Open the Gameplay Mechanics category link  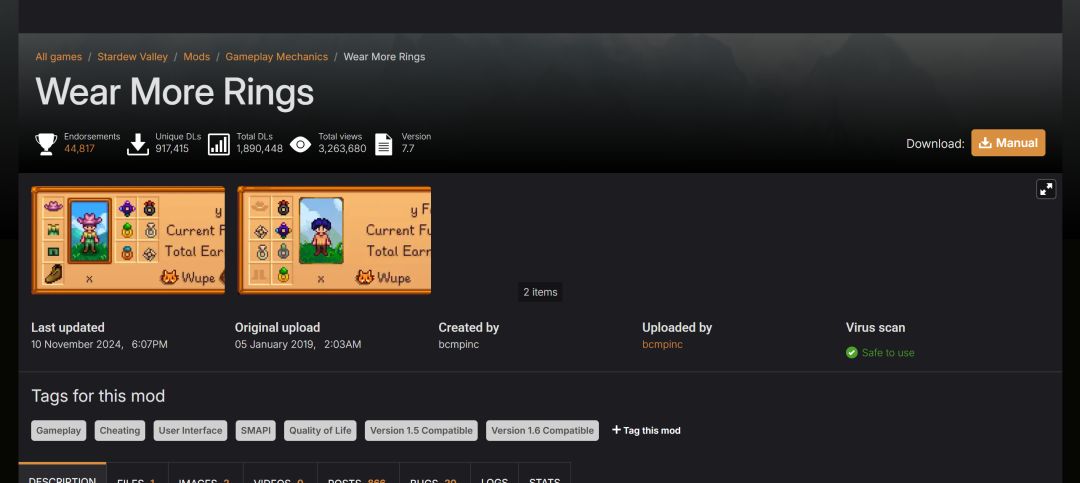point(276,56)
